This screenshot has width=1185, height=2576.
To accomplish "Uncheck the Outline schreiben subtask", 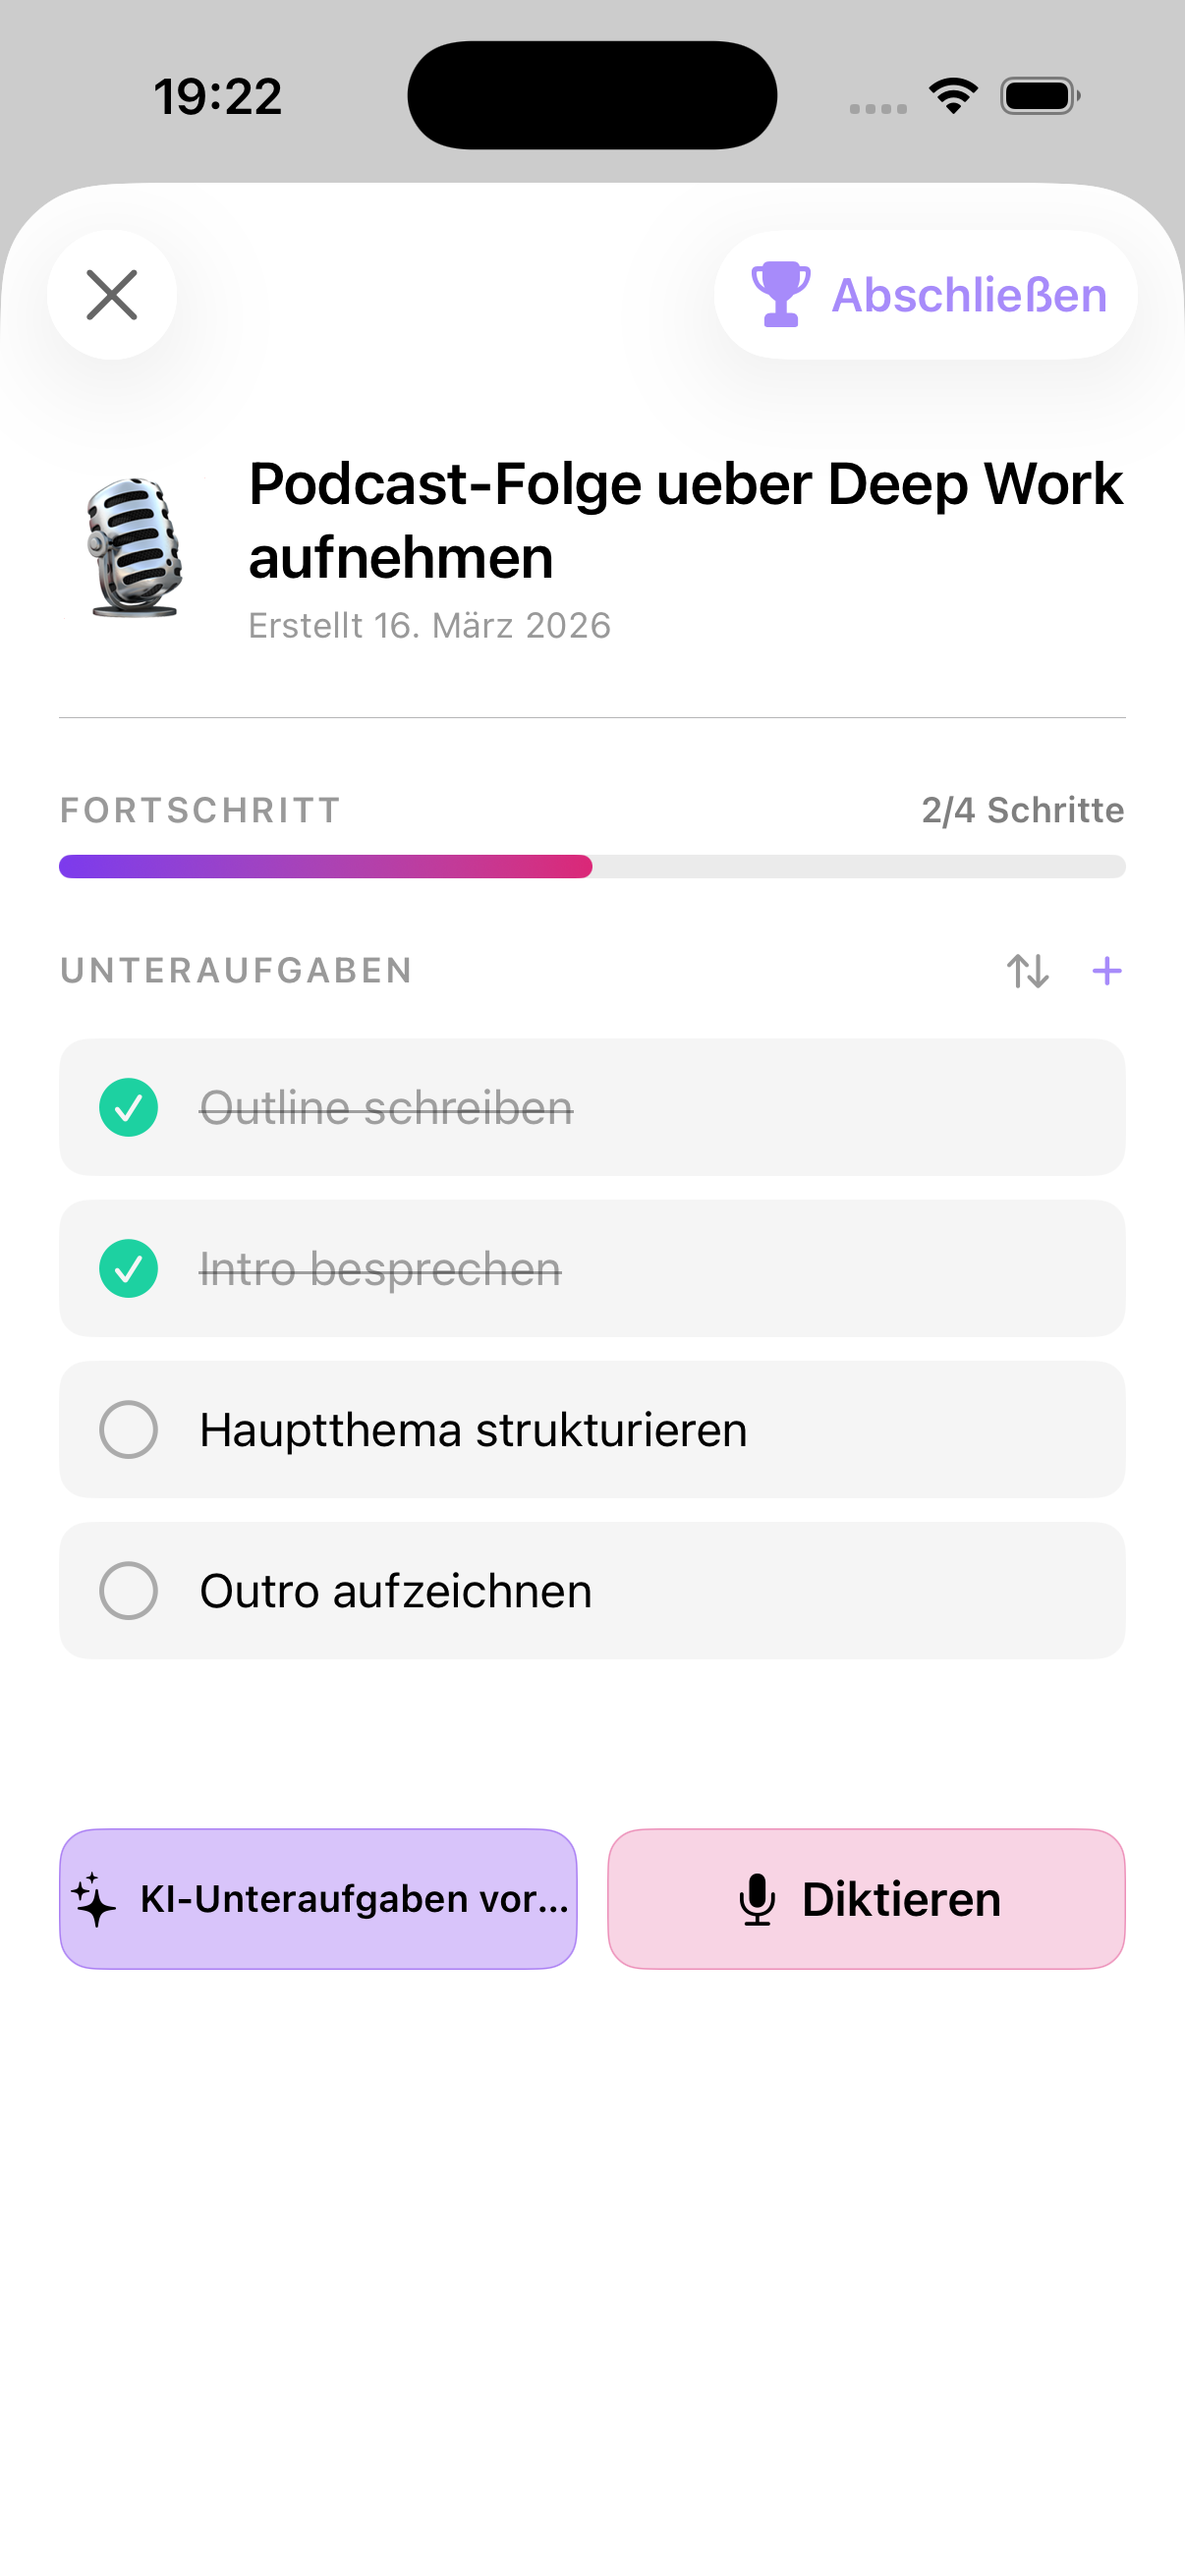I will [129, 1108].
